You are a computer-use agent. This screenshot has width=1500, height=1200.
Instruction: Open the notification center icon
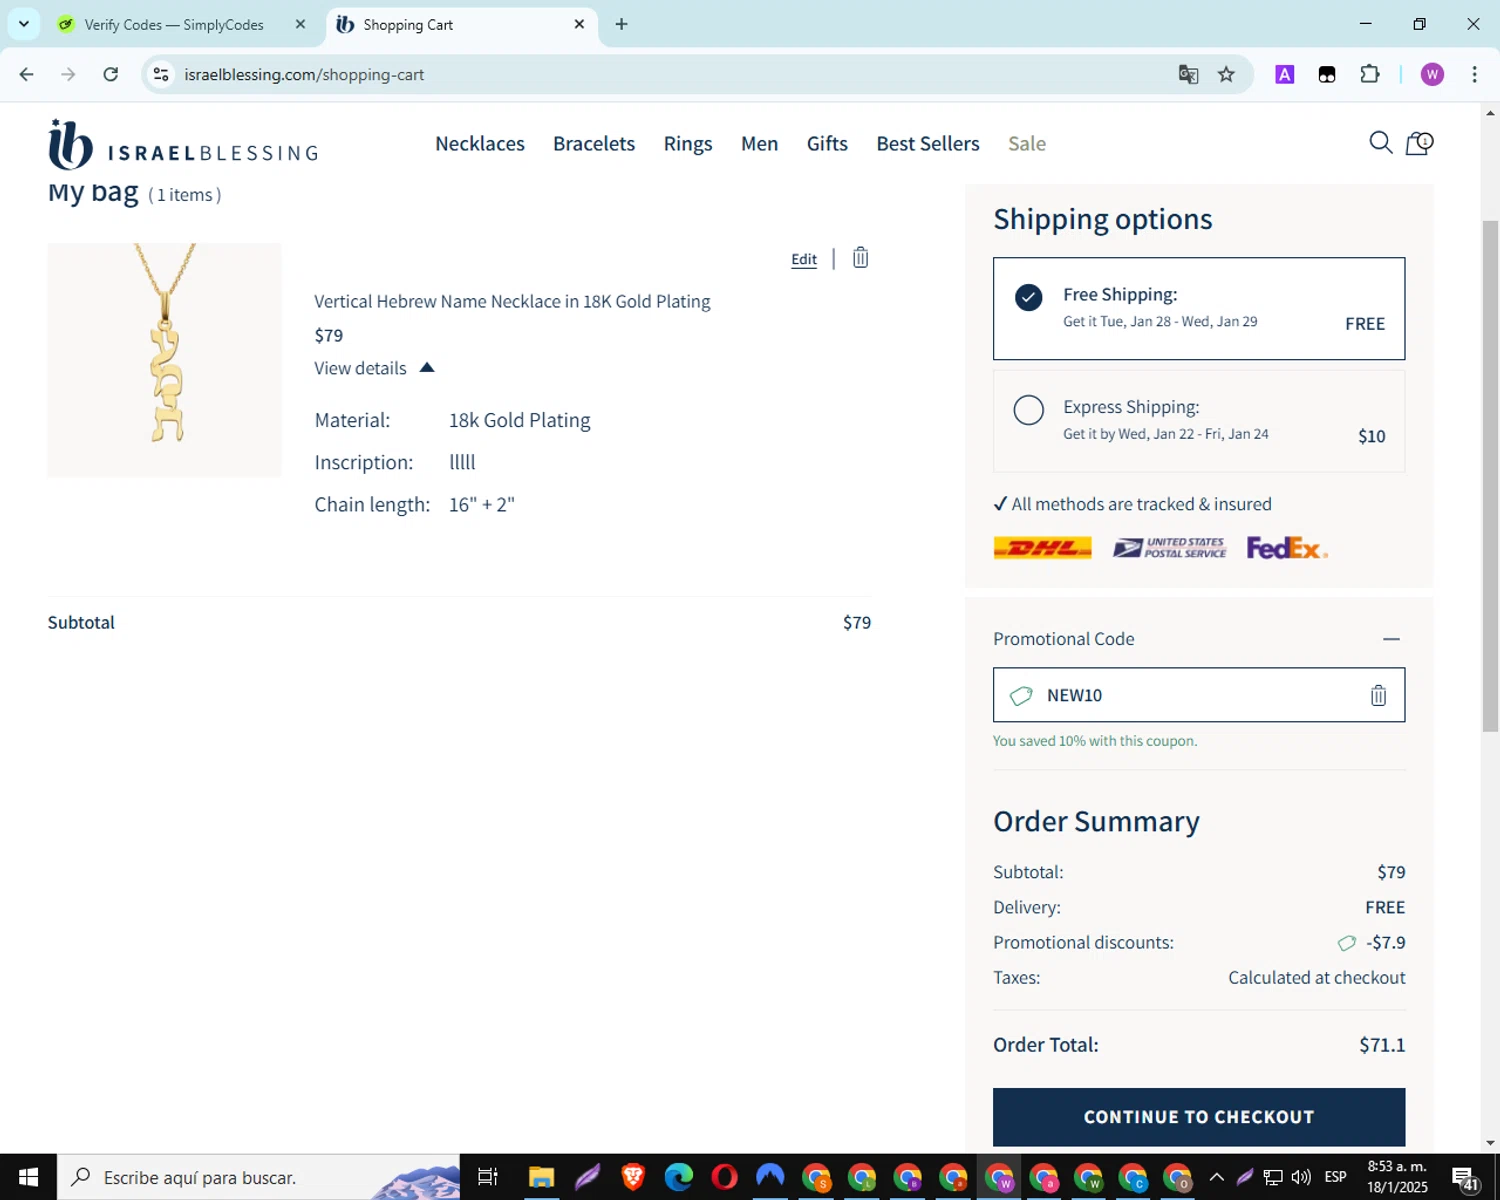(1465, 1178)
